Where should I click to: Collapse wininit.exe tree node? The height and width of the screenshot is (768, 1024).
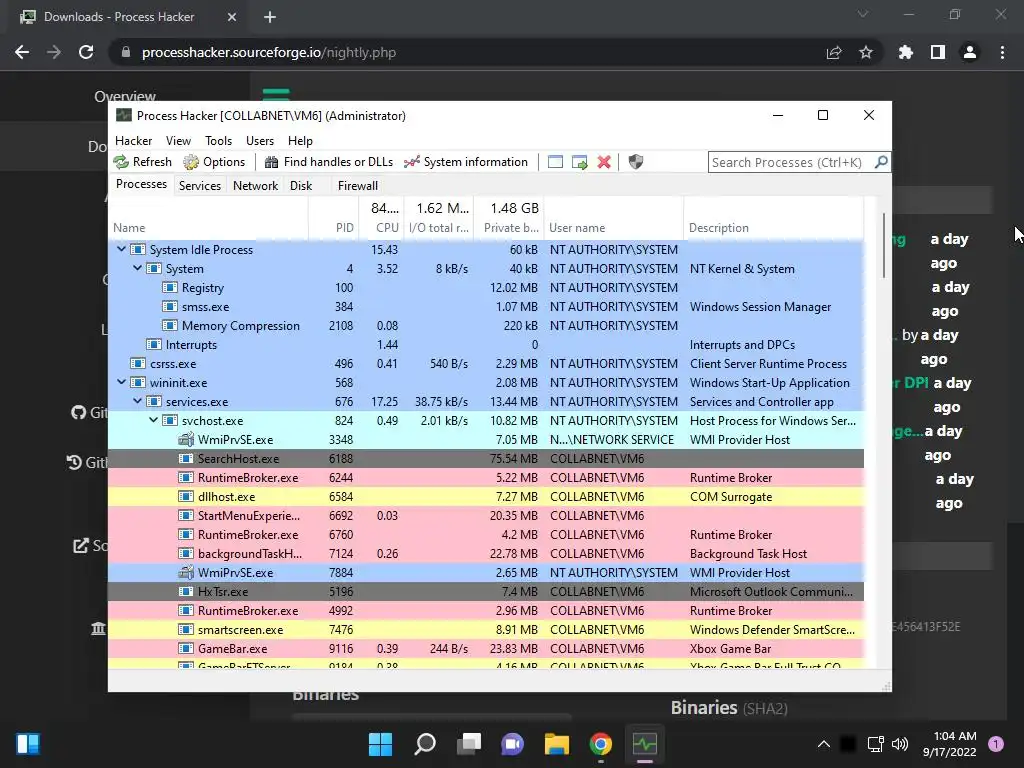[121, 382]
